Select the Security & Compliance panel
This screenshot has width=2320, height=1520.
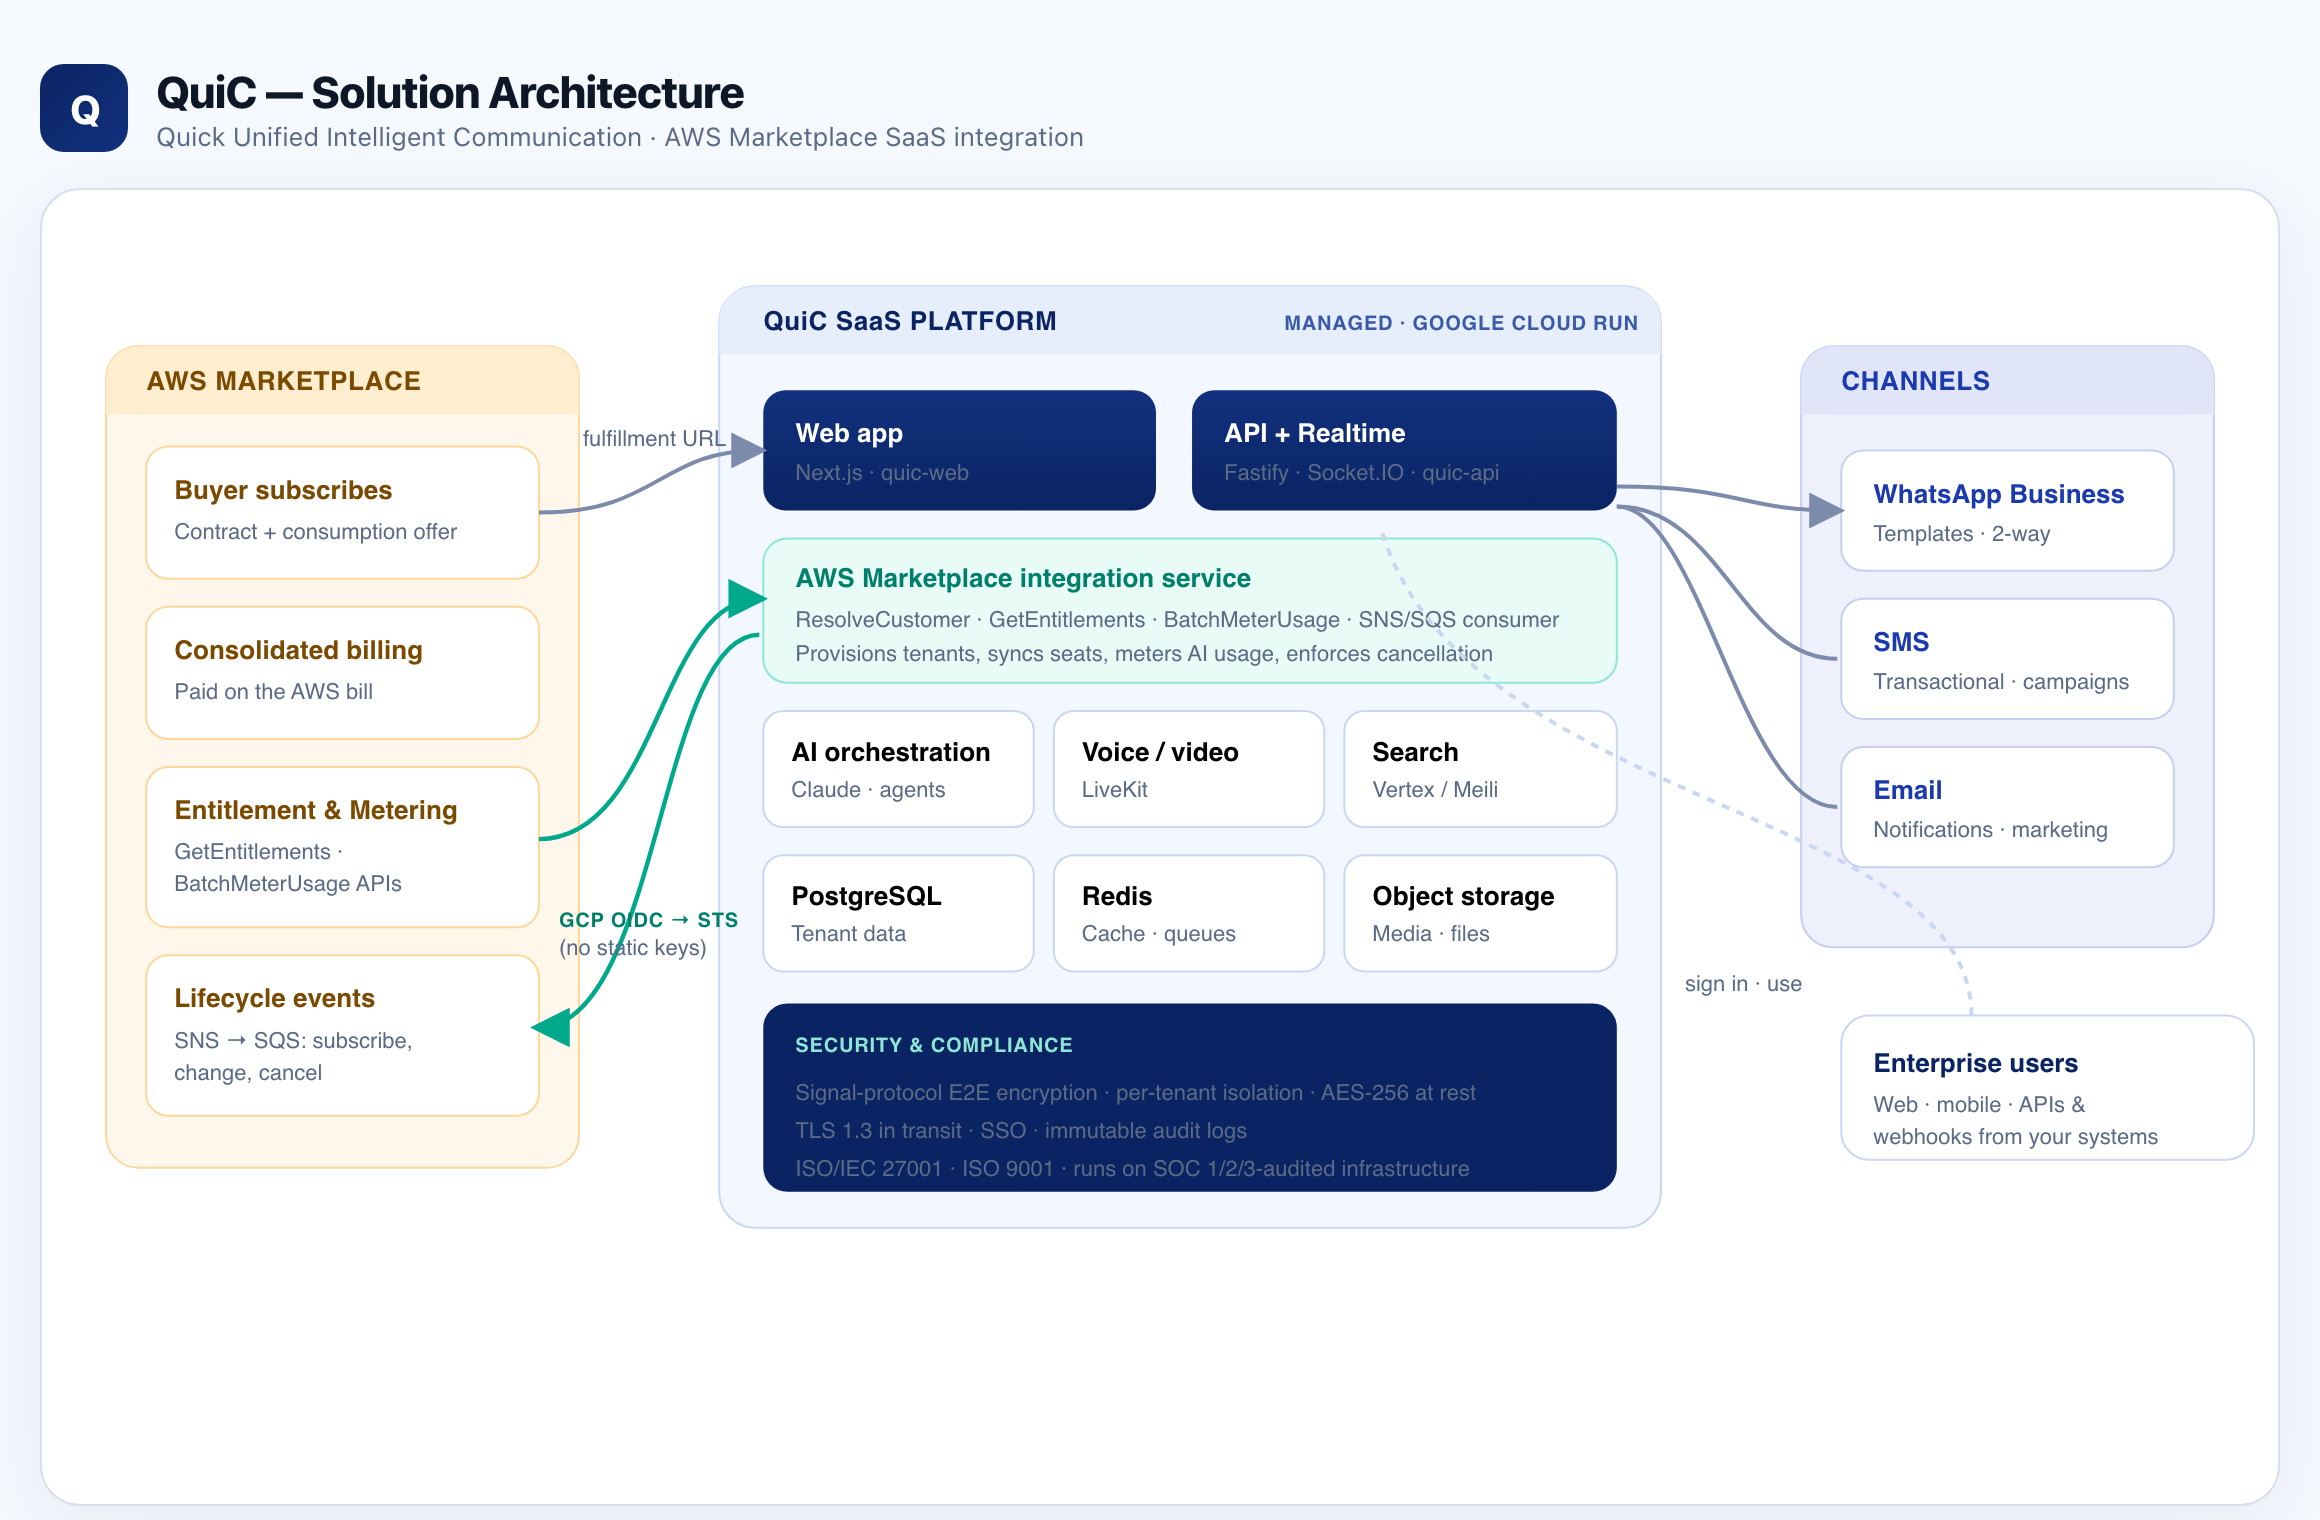[x=1190, y=1097]
